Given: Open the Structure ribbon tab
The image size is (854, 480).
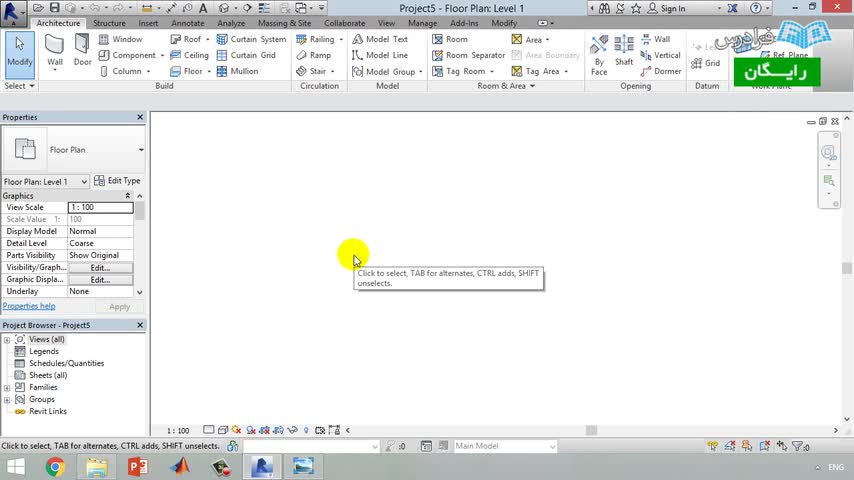Looking at the screenshot, I should click(x=109, y=23).
